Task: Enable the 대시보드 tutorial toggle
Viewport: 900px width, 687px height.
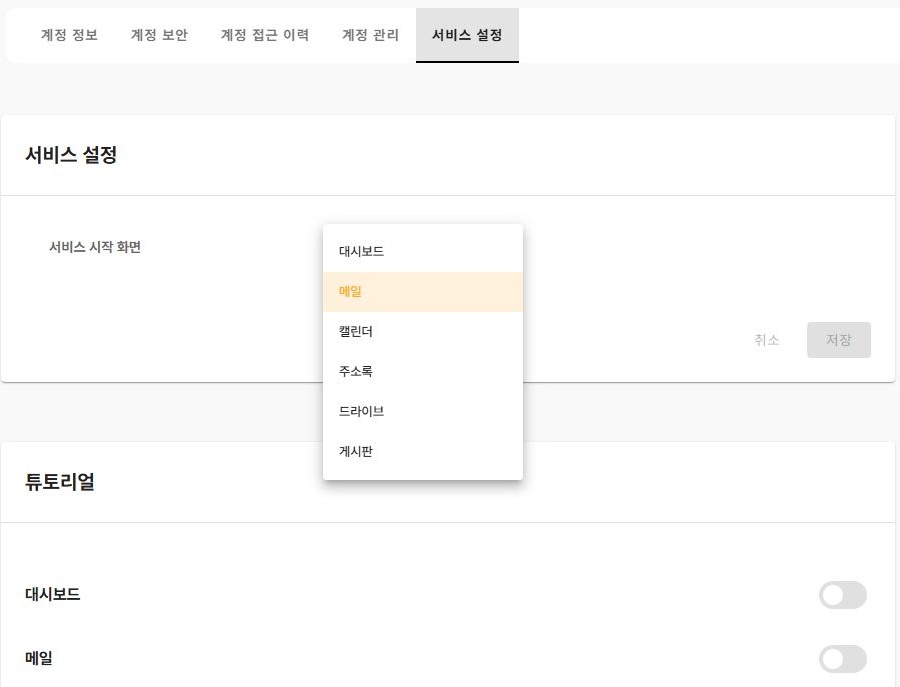Action: point(843,595)
